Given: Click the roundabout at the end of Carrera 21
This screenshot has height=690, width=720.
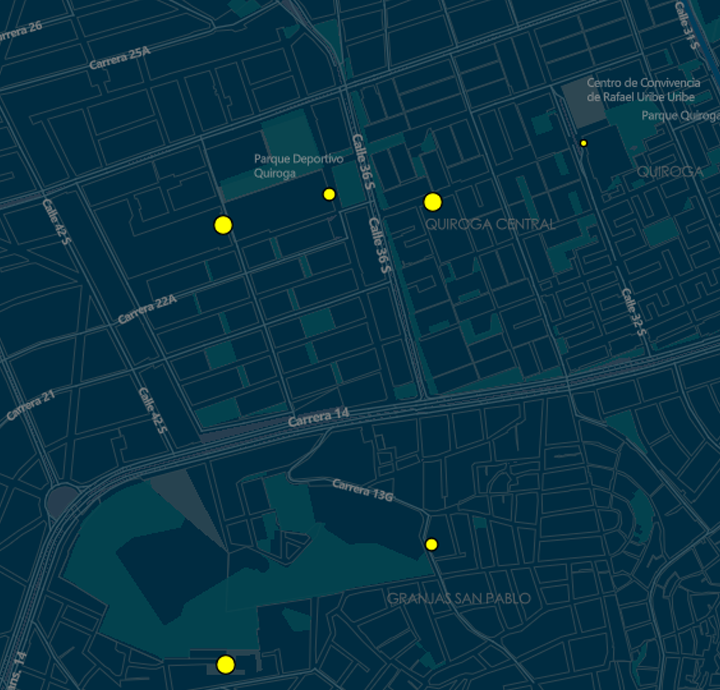Looking at the screenshot, I should click(59, 498).
